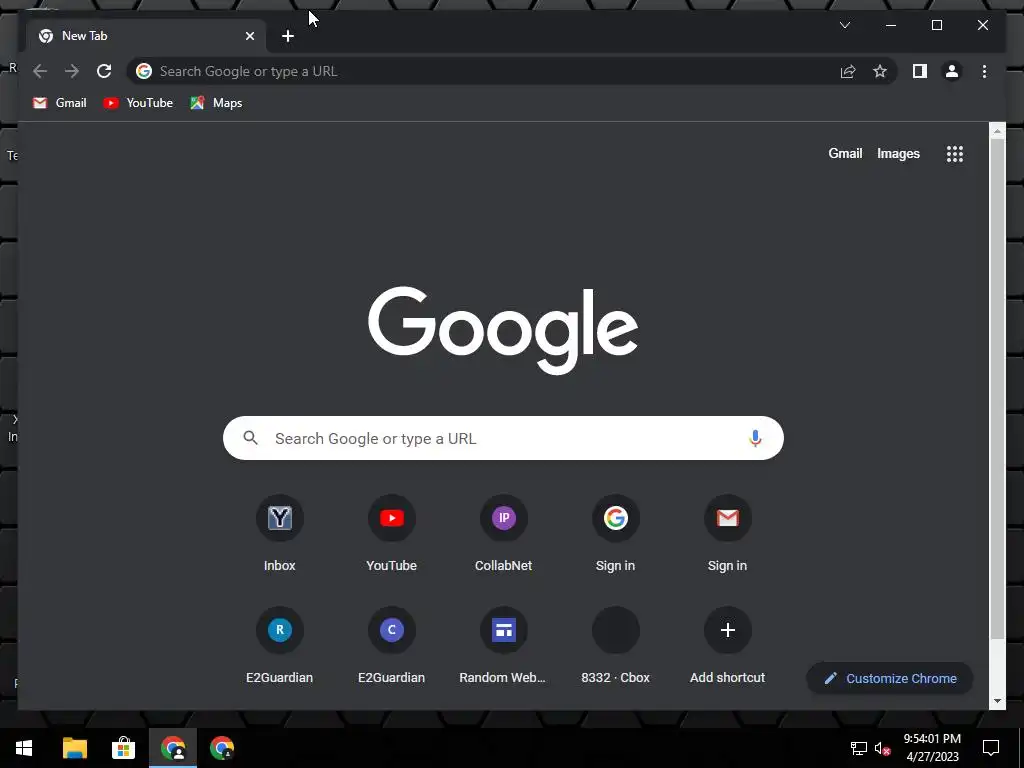Open the Gmail bookmark in bookmarks bar
Viewport: 1024px width, 768px height.
point(59,103)
